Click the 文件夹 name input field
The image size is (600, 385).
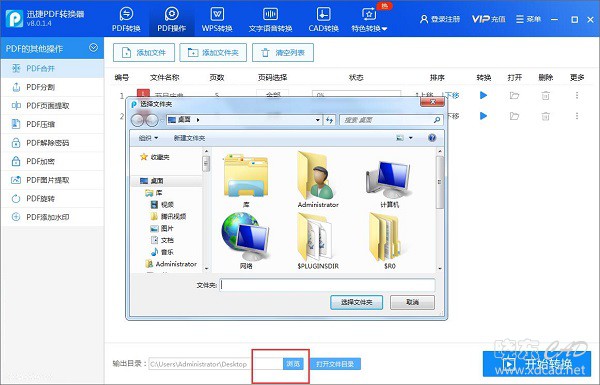point(328,285)
